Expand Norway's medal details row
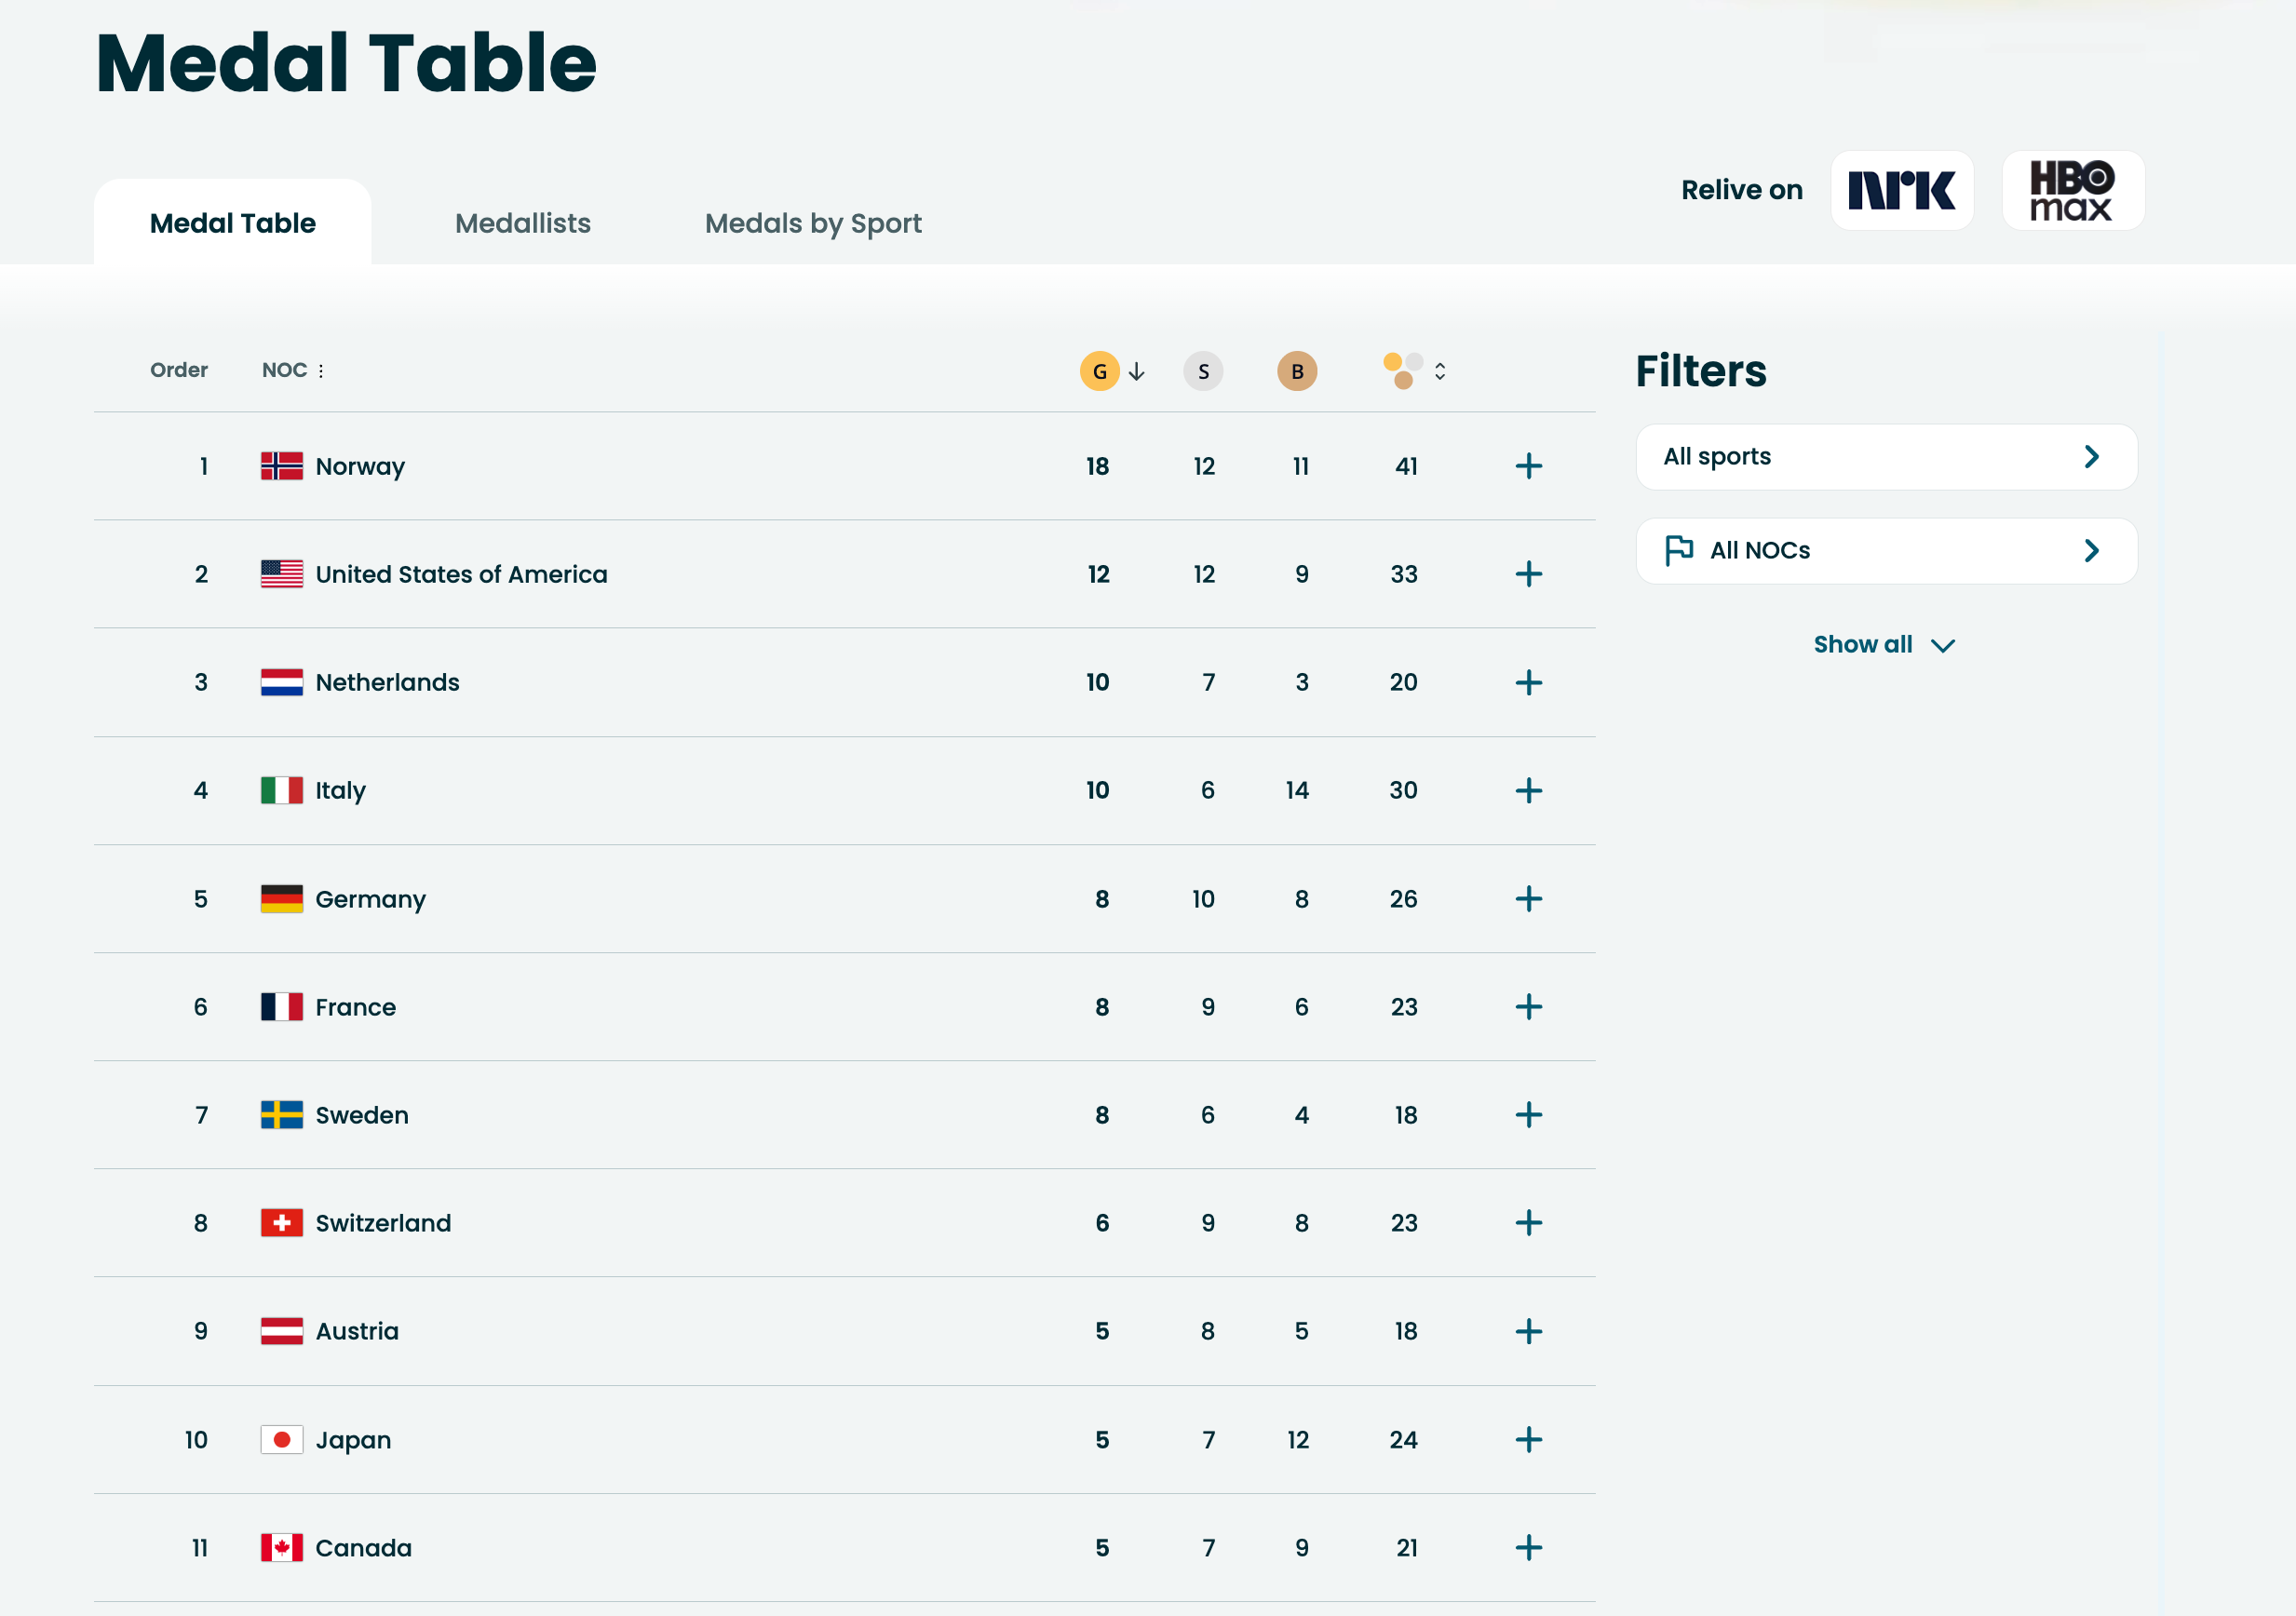Screen dimensions: 2296x1616 tap(1528, 466)
